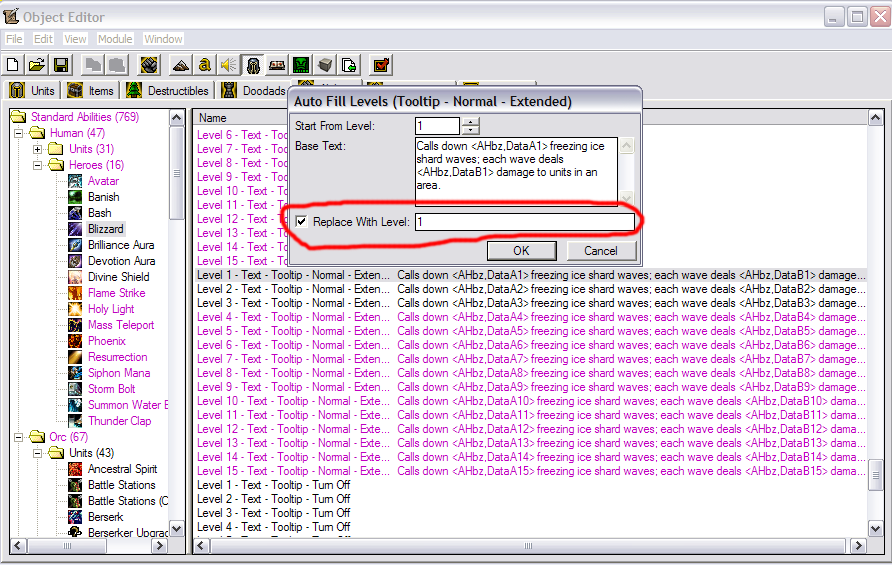The image size is (892, 565).
Task: Click the Open Map folder icon
Action: (37, 65)
